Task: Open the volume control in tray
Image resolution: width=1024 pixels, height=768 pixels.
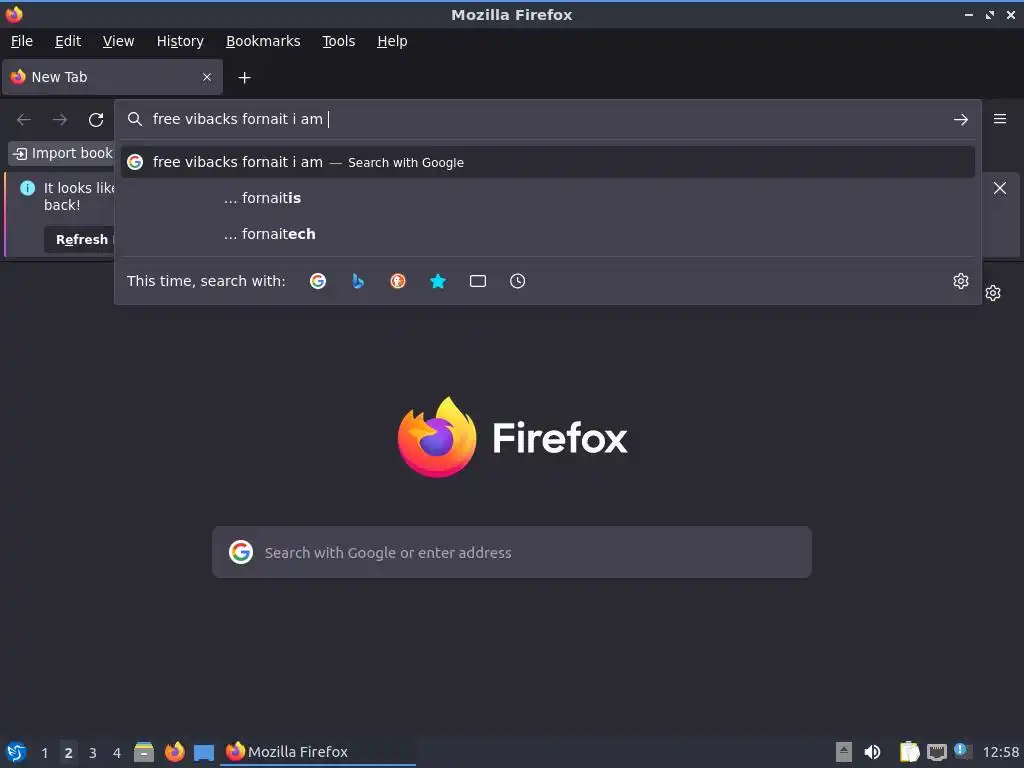Action: click(x=872, y=752)
